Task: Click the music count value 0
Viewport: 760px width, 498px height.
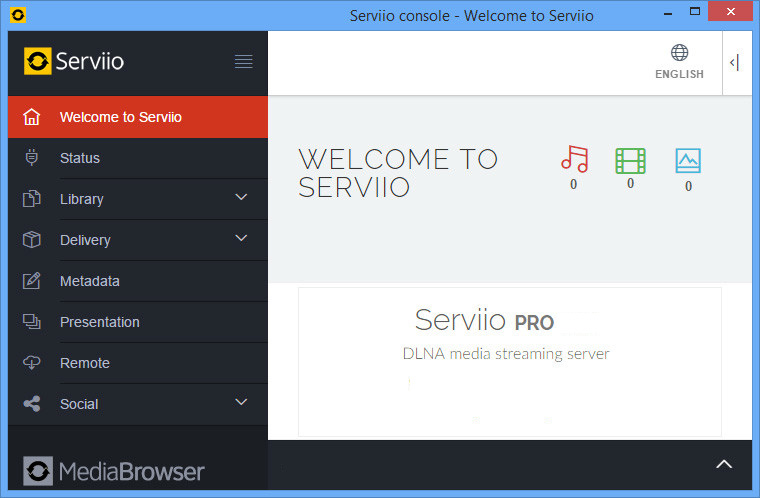Action: point(573,184)
